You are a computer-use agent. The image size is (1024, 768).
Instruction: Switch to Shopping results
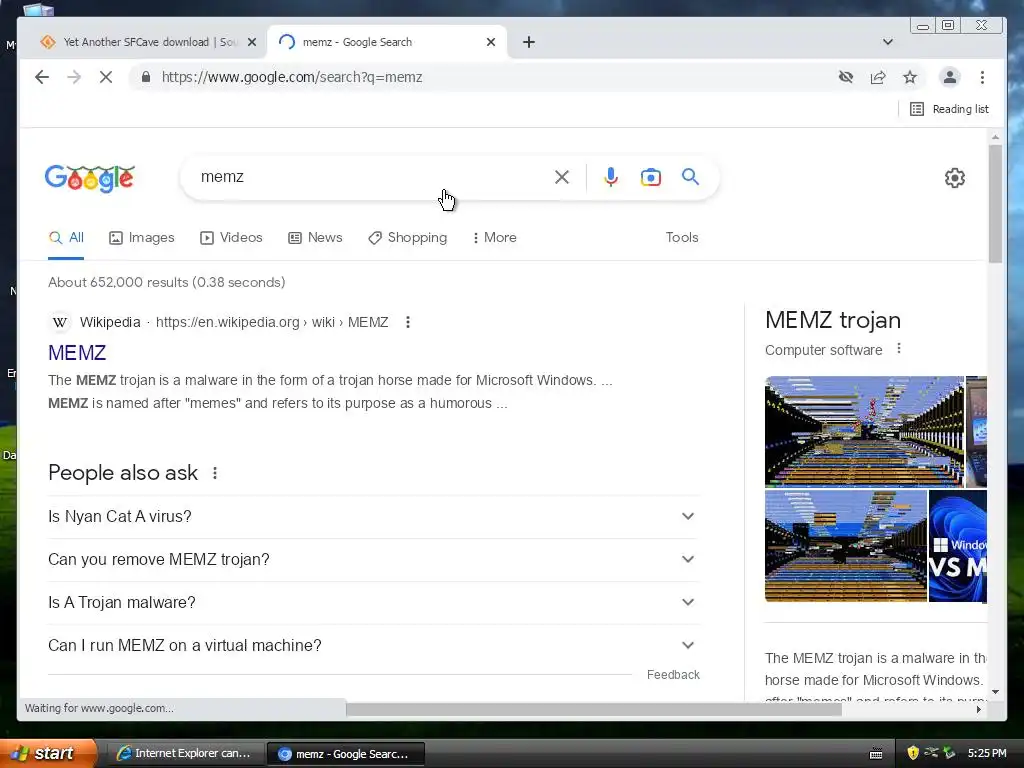coord(408,237)
